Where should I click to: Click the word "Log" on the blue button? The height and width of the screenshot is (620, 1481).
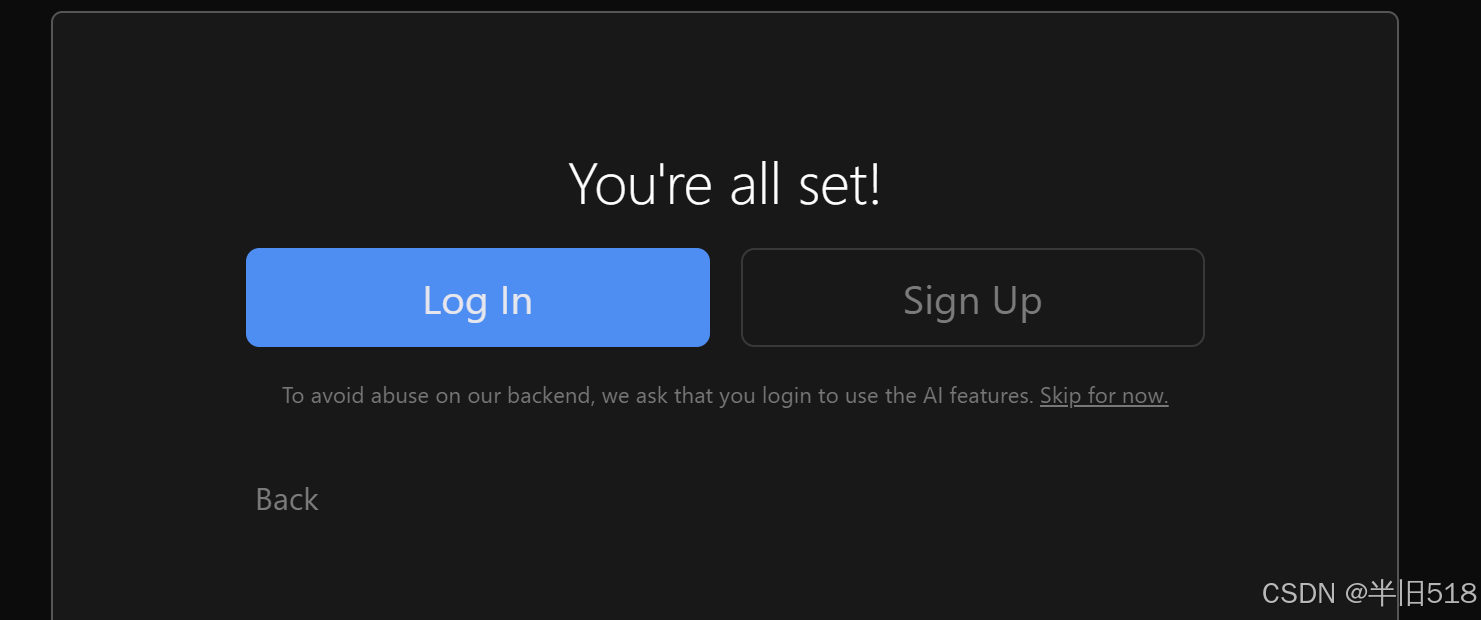[454, 300]
